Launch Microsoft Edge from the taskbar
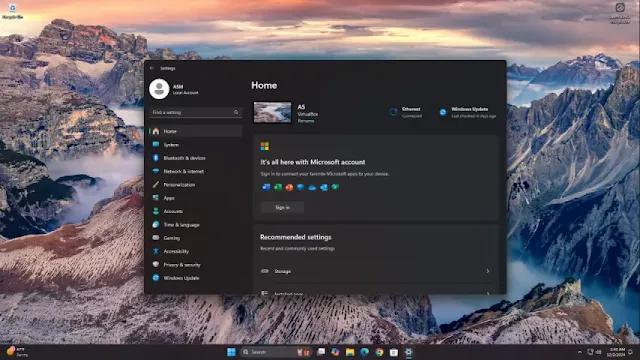Viewport: 640px width, 360px height. click(x=364, y=352)
